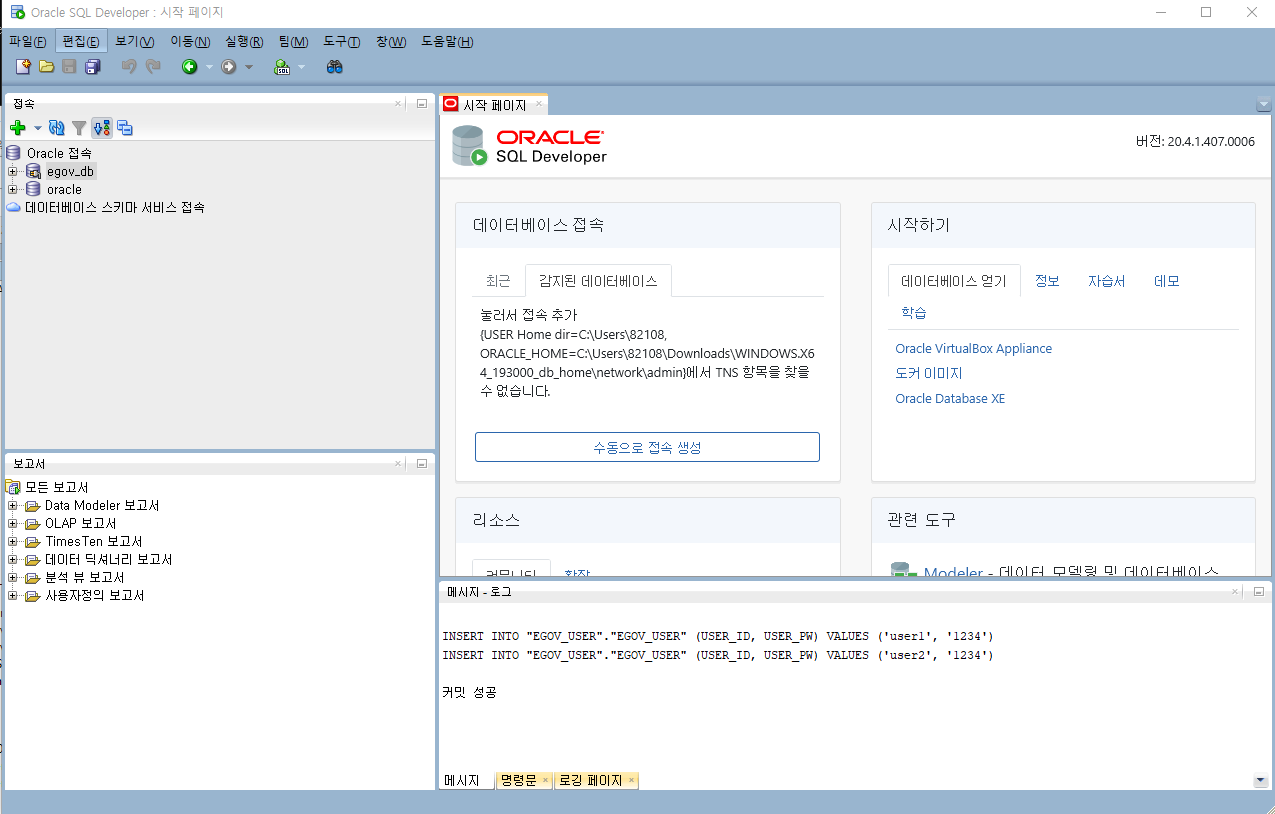Open the 보기 menu
Viewport: 1275px width, 814px height.
pos(135,41)
